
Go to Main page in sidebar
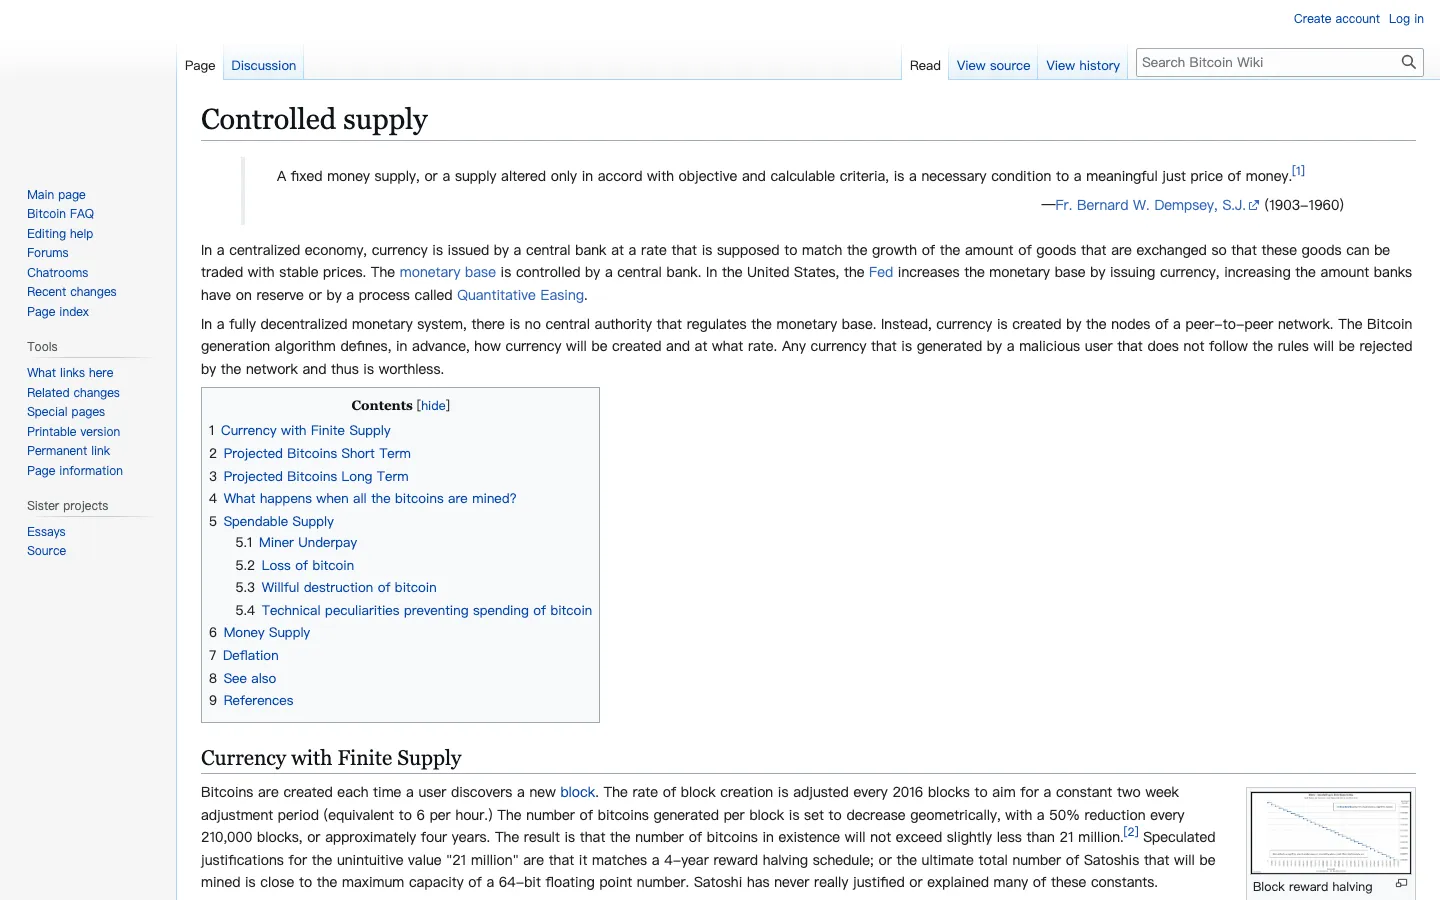[x=56, y=195]
